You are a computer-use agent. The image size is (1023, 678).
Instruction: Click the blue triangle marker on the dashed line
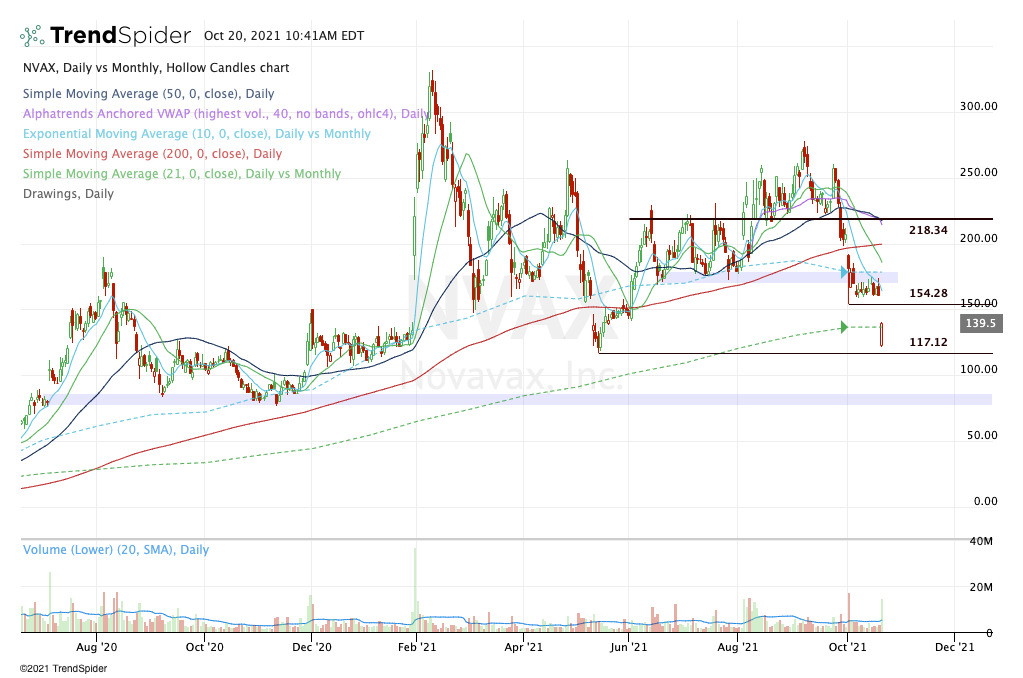coord(844,271)
